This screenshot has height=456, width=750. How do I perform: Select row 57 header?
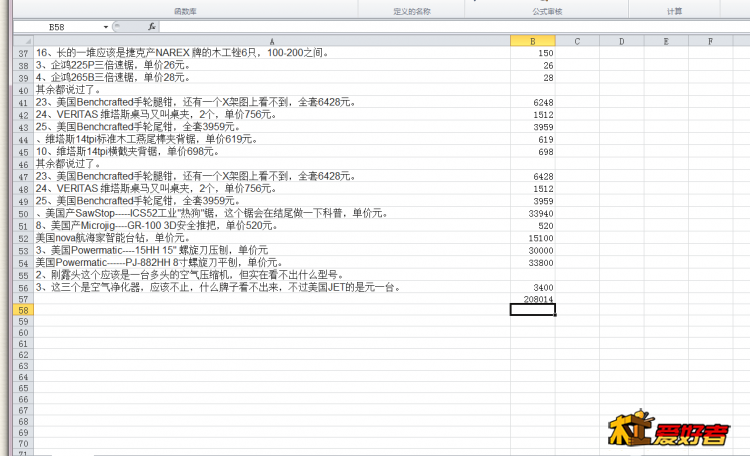pos(23,299)
